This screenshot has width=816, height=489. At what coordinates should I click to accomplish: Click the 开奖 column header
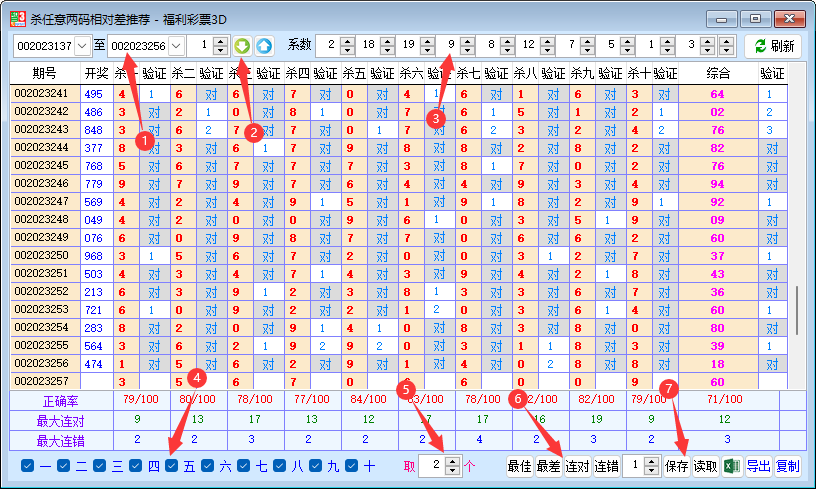point(95,73)
